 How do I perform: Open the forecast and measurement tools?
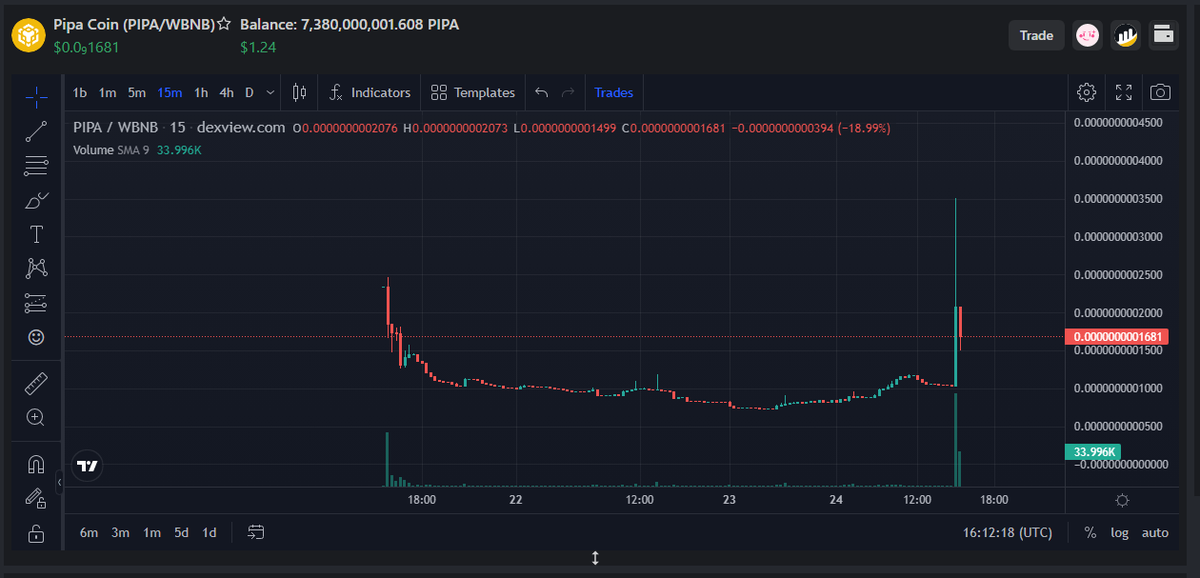(36, 302)
